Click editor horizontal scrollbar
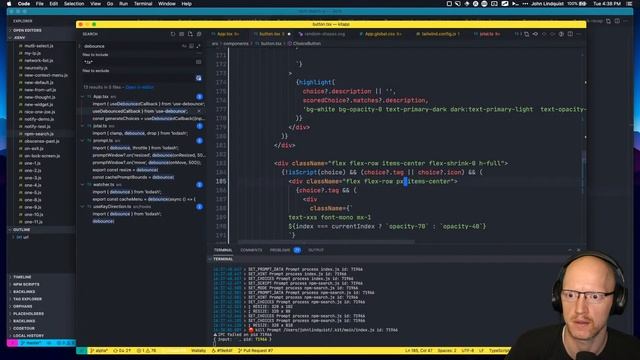The height and width of the screenshot is (360, 640). (x=327, y=242)
